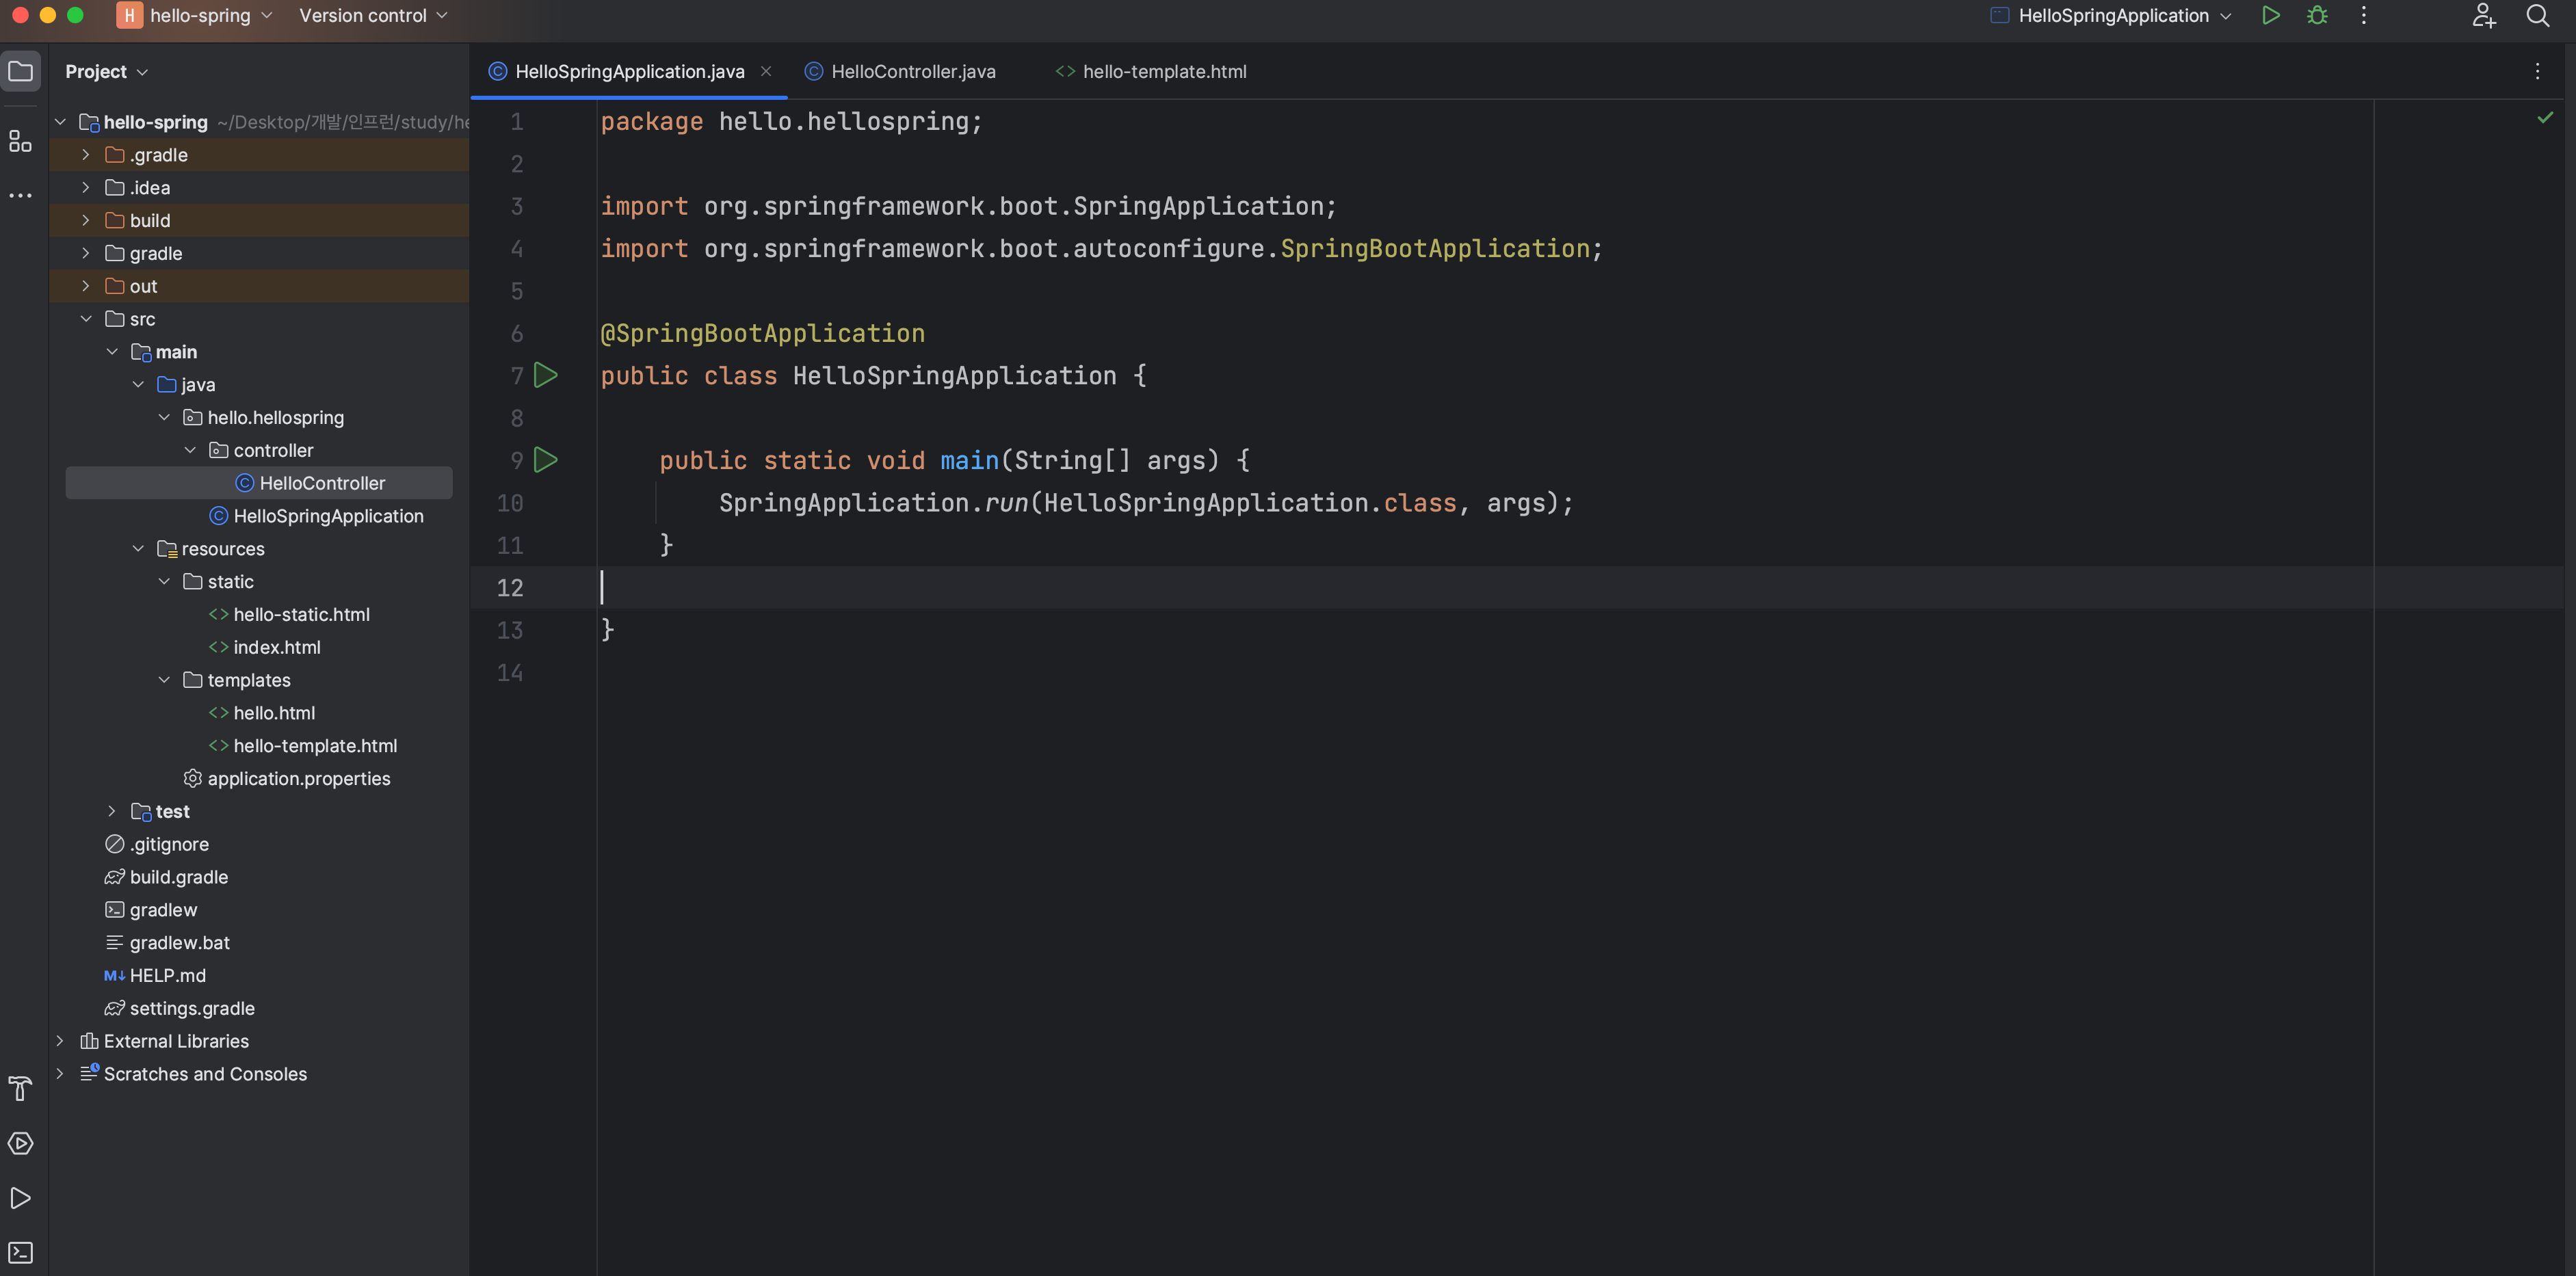
Task: Run HelloSpringApplication from the toolbar
Action: (x=2270, y=15)
